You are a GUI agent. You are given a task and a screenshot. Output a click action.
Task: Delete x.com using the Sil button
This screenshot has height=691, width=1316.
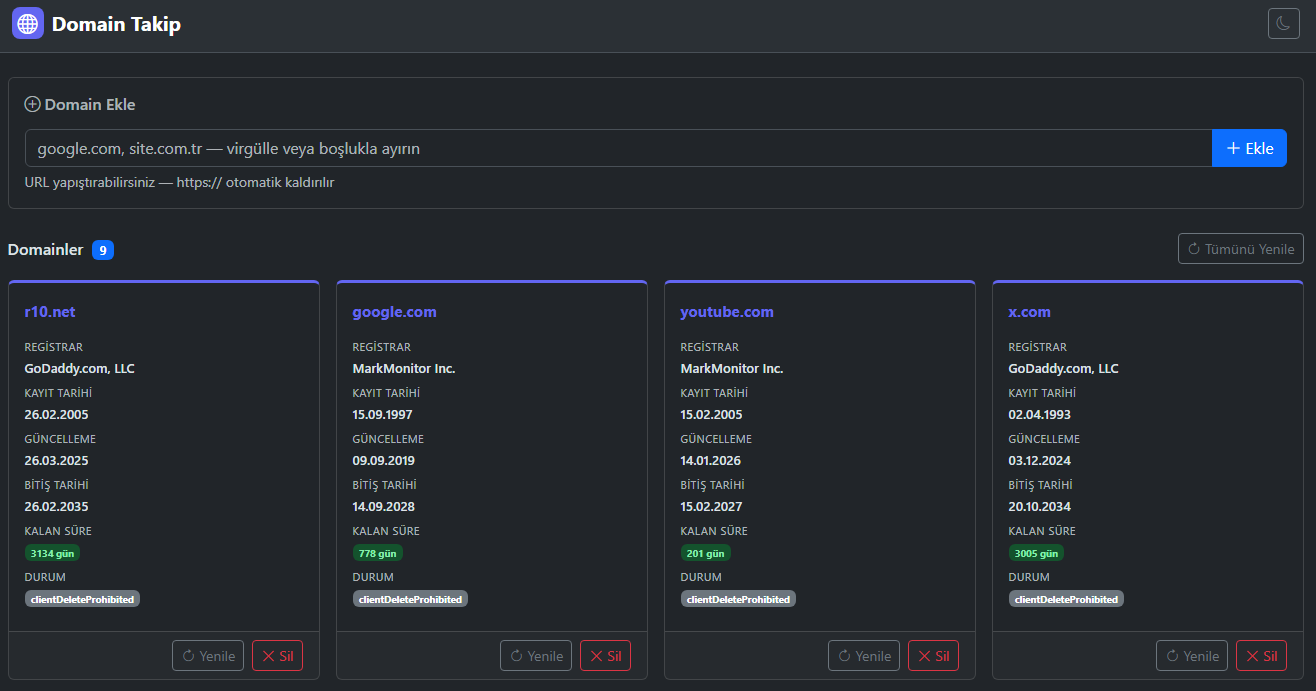tap(1261, 656)
